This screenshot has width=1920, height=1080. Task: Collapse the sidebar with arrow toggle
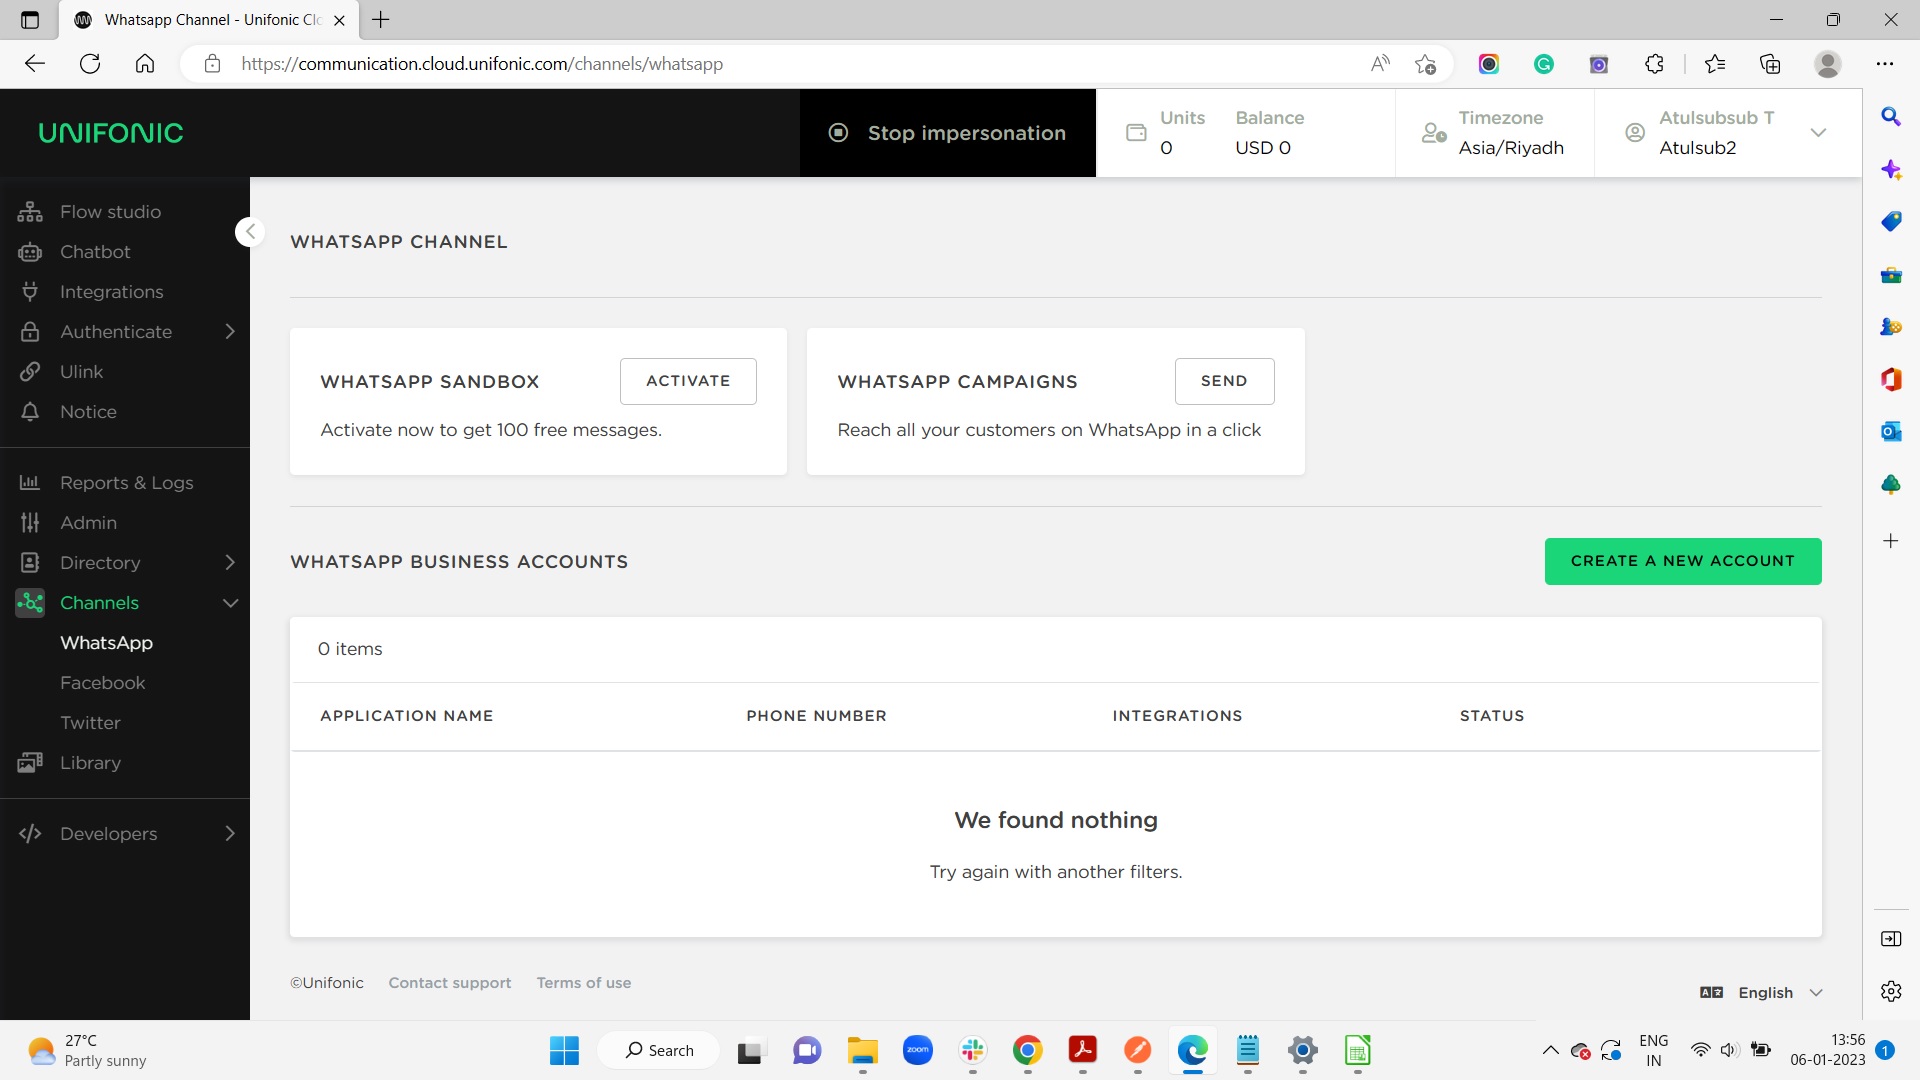coord(250,232)
